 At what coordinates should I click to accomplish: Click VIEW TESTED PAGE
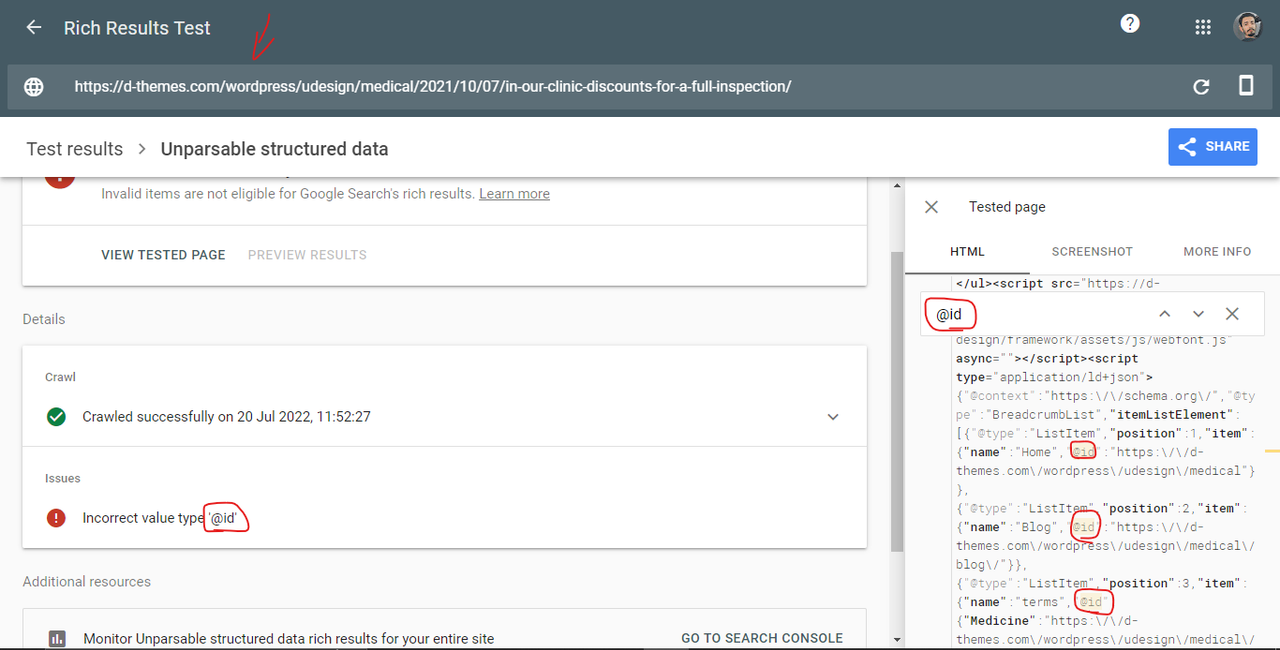point(163,255)
